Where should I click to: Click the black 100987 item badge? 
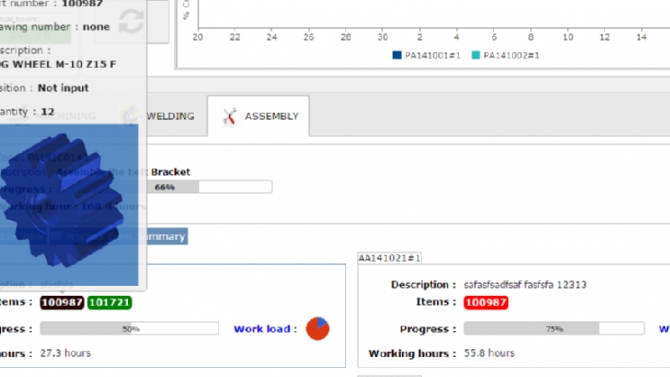point(62,303)
